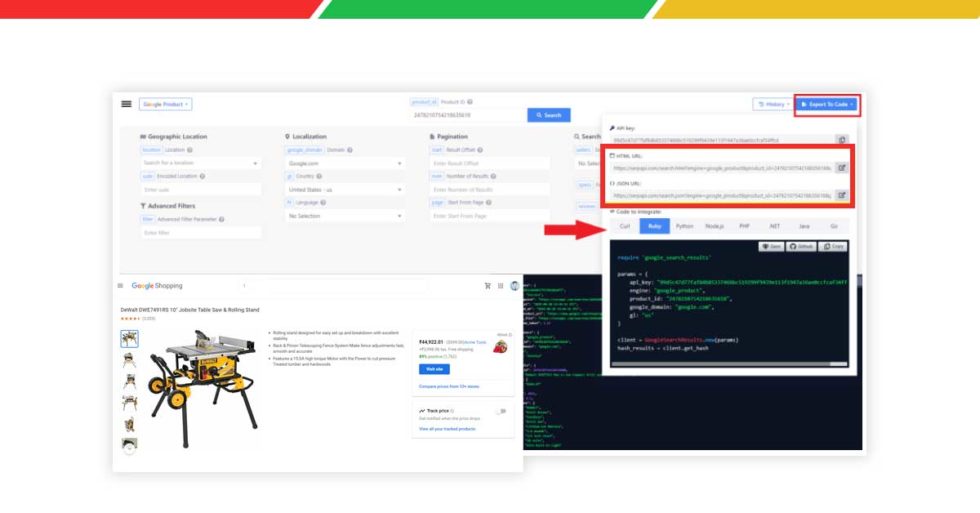Select the first table saw thumbnail
This screenshot has height=513, width=980.
(x=129, y=339)
